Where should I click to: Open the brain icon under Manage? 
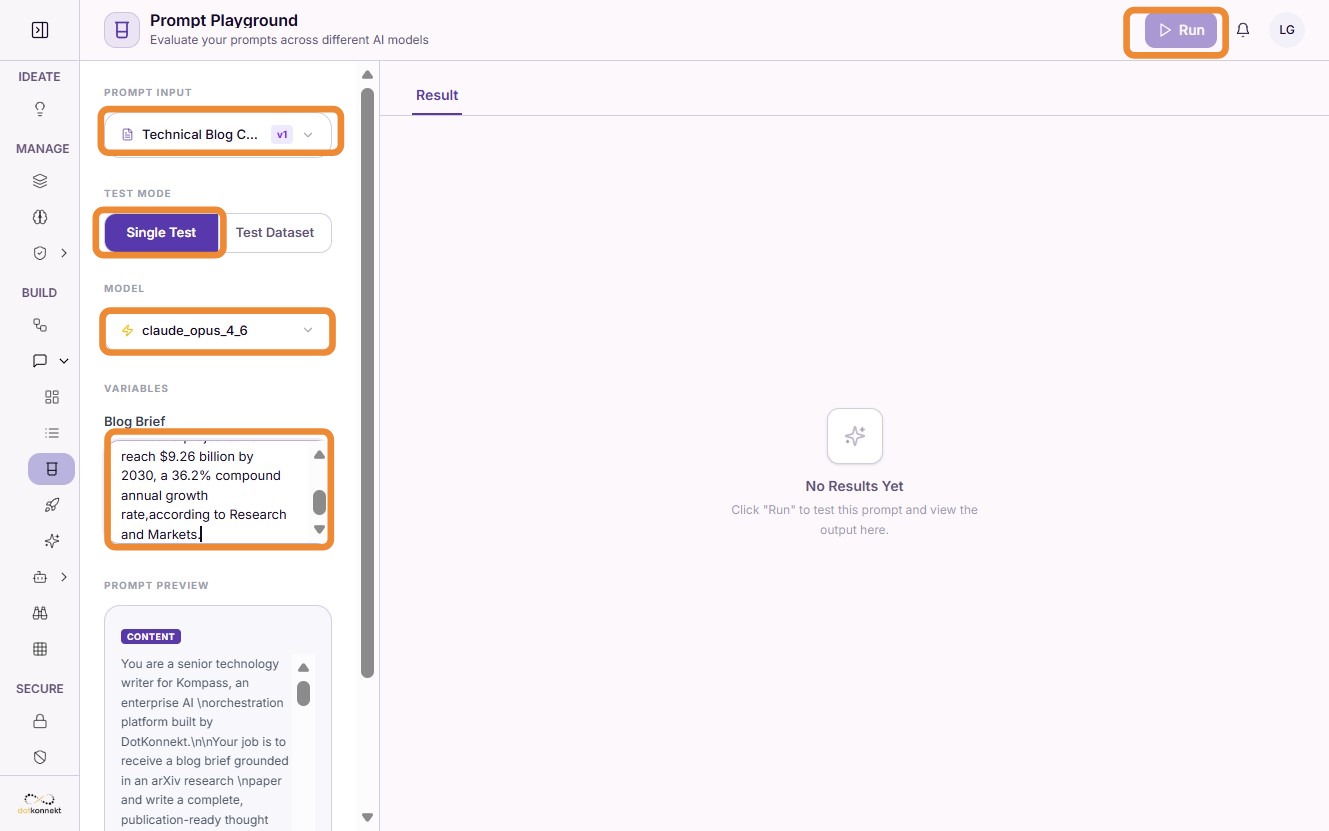click(x=40, y=217)
